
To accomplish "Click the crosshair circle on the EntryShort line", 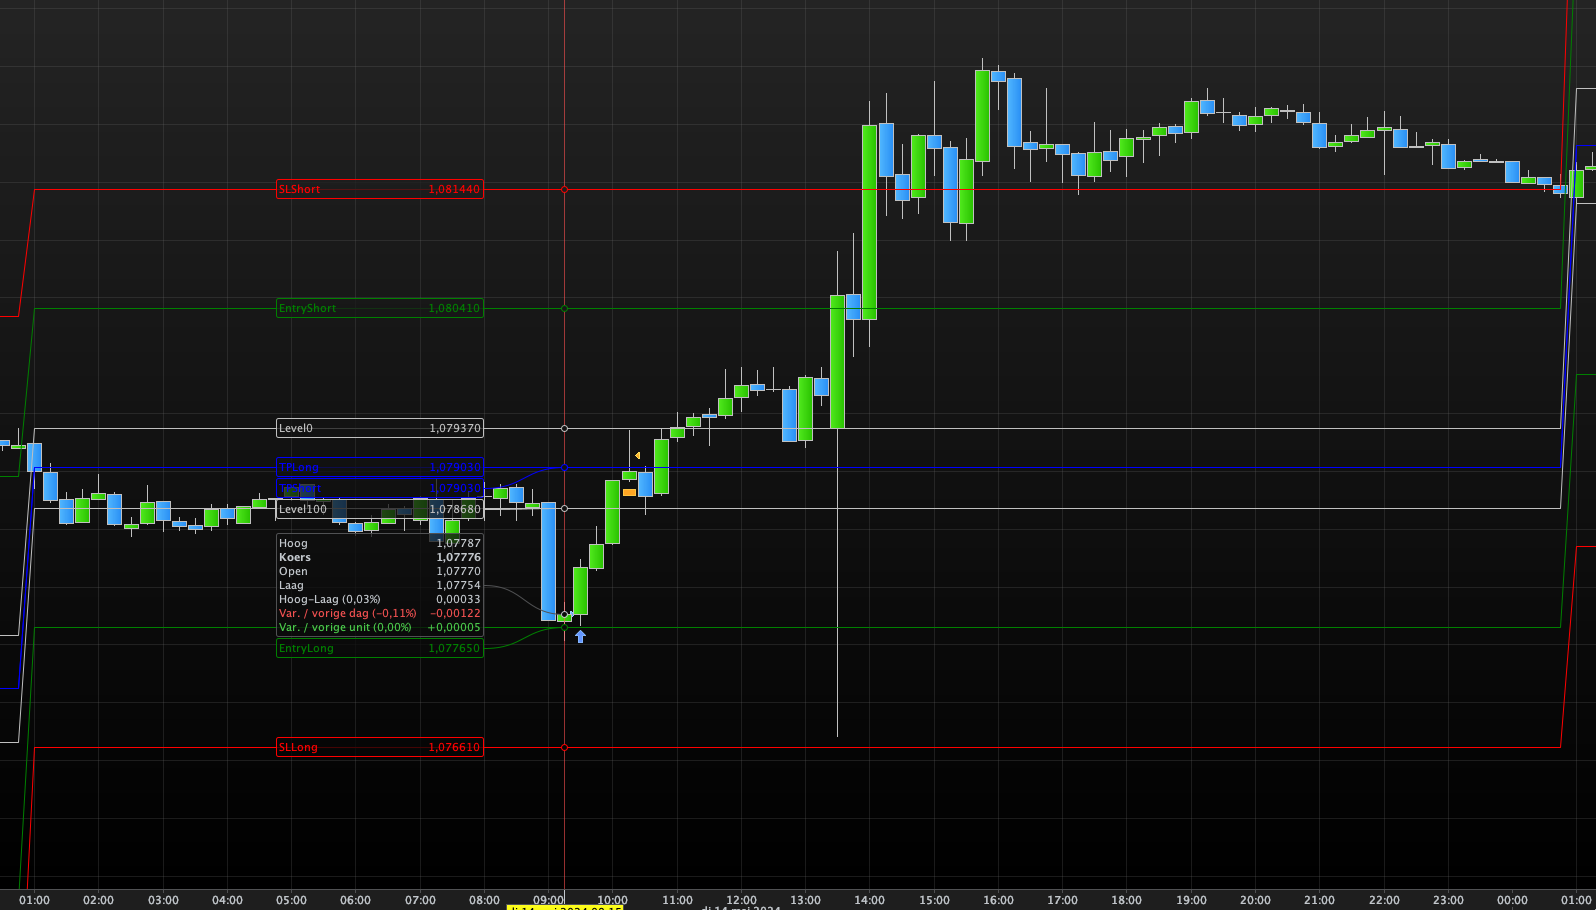I will point(564,308).
